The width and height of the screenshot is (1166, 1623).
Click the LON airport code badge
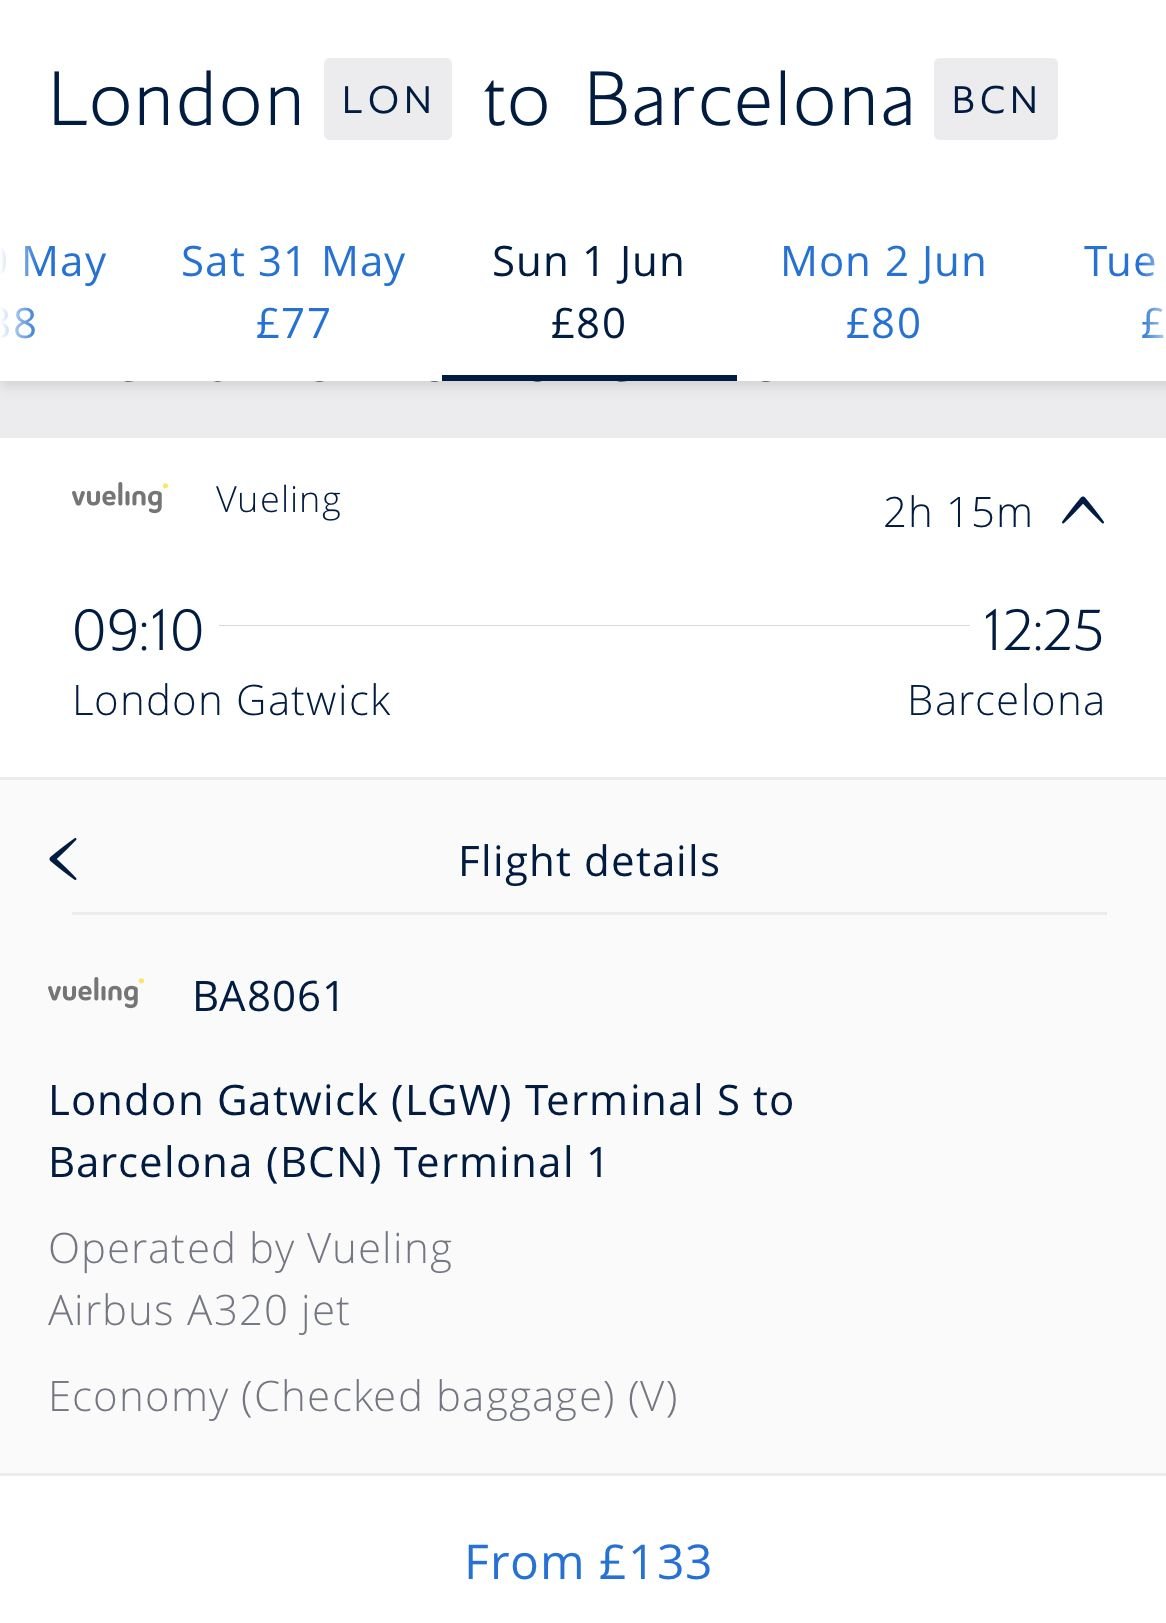(x=387, y=99)
